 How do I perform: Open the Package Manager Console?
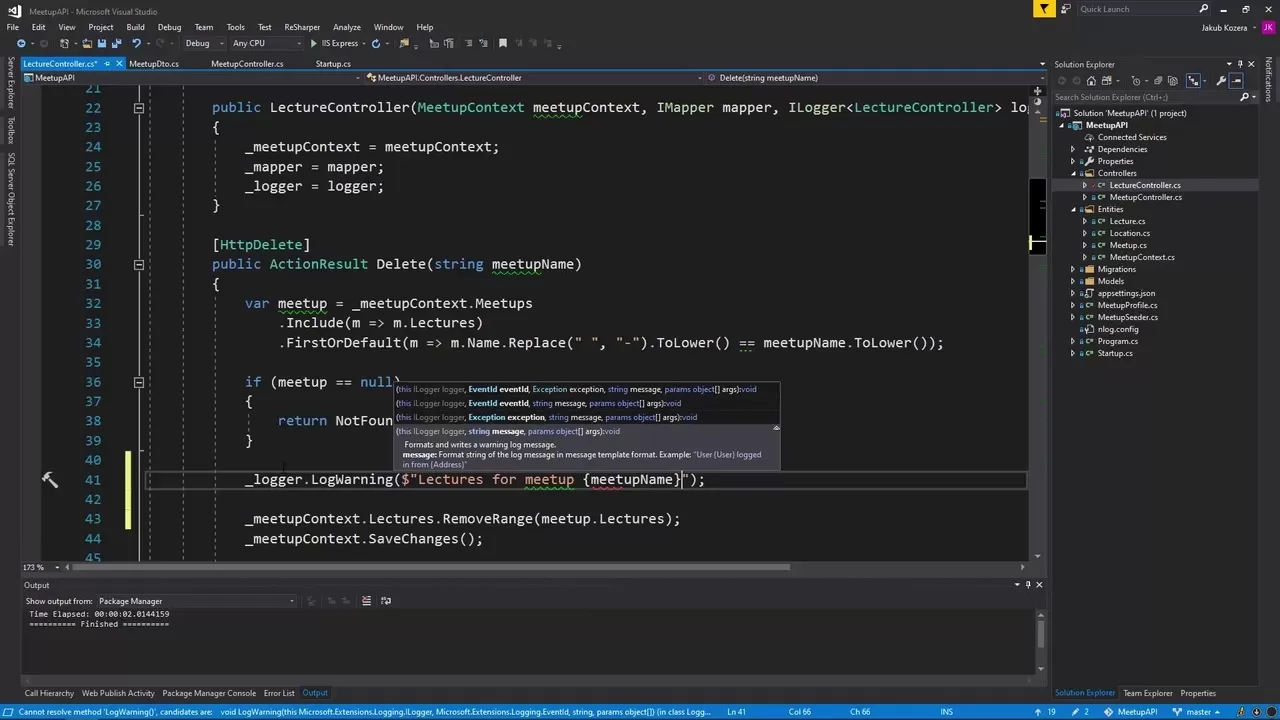[209, 692]
